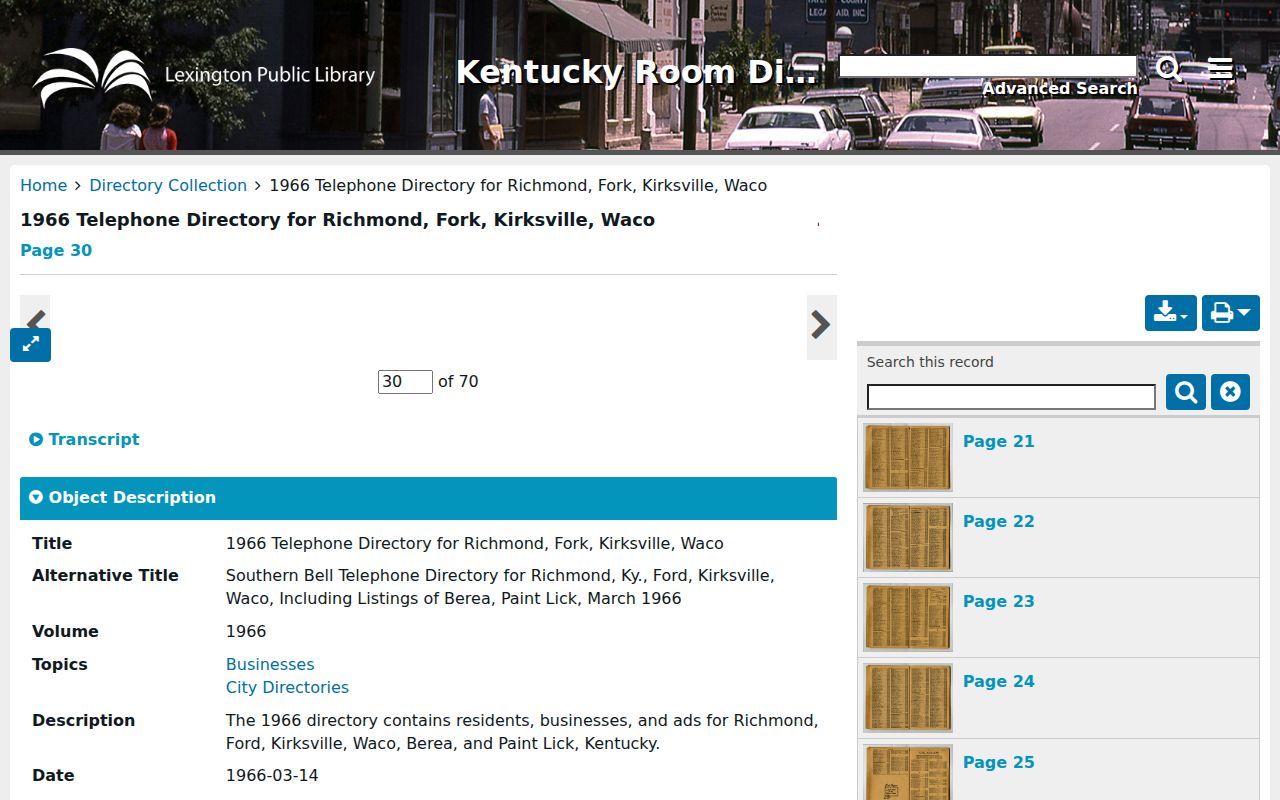Click the header search magnifier icon
This screenshot has width=1280, height=800.
pos(1169,69)
